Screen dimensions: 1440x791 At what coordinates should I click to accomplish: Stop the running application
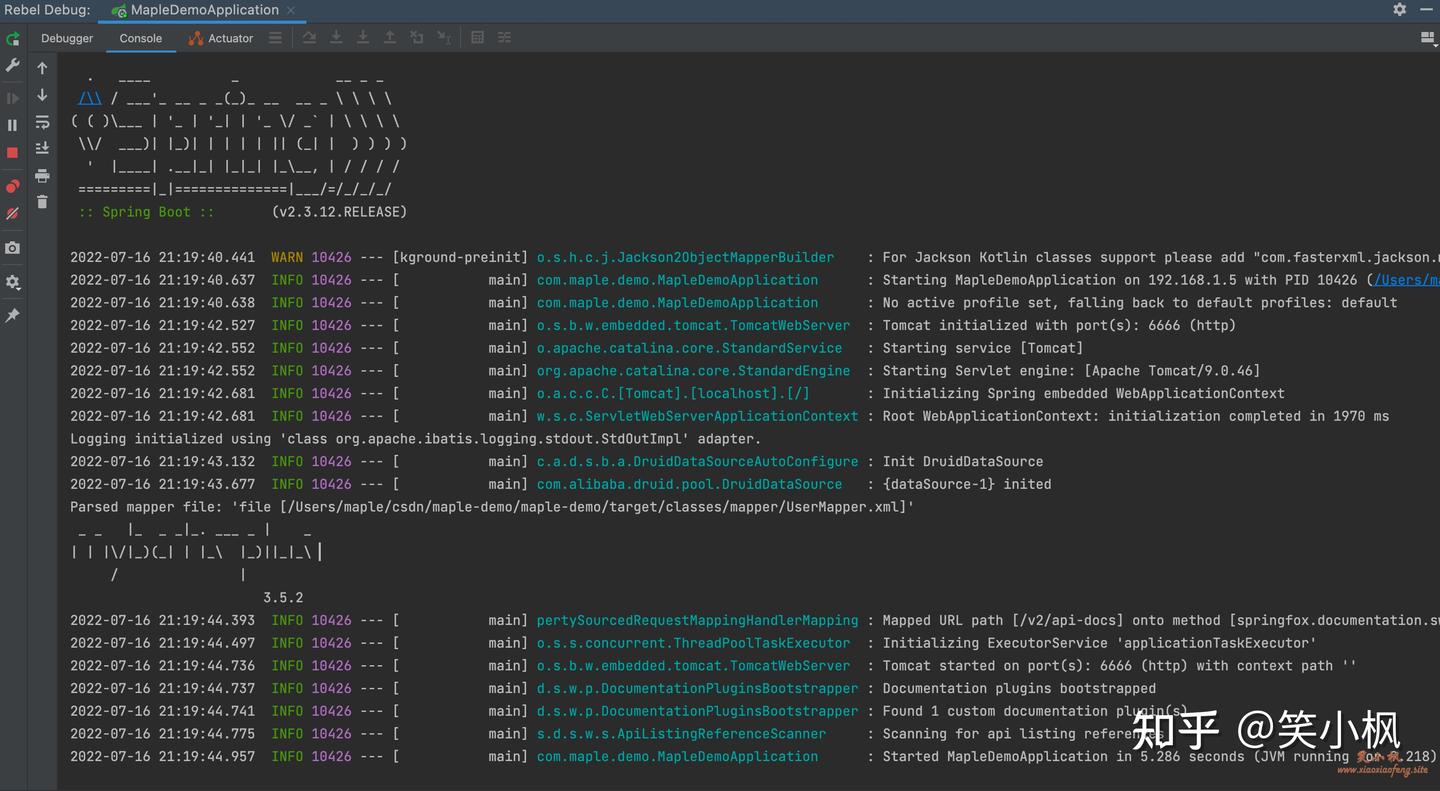click(x=13, y=150)
